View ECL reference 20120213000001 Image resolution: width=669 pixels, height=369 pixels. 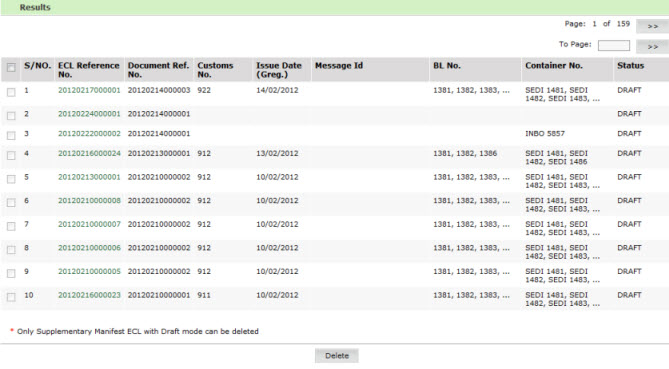click(x=89, y=177)
